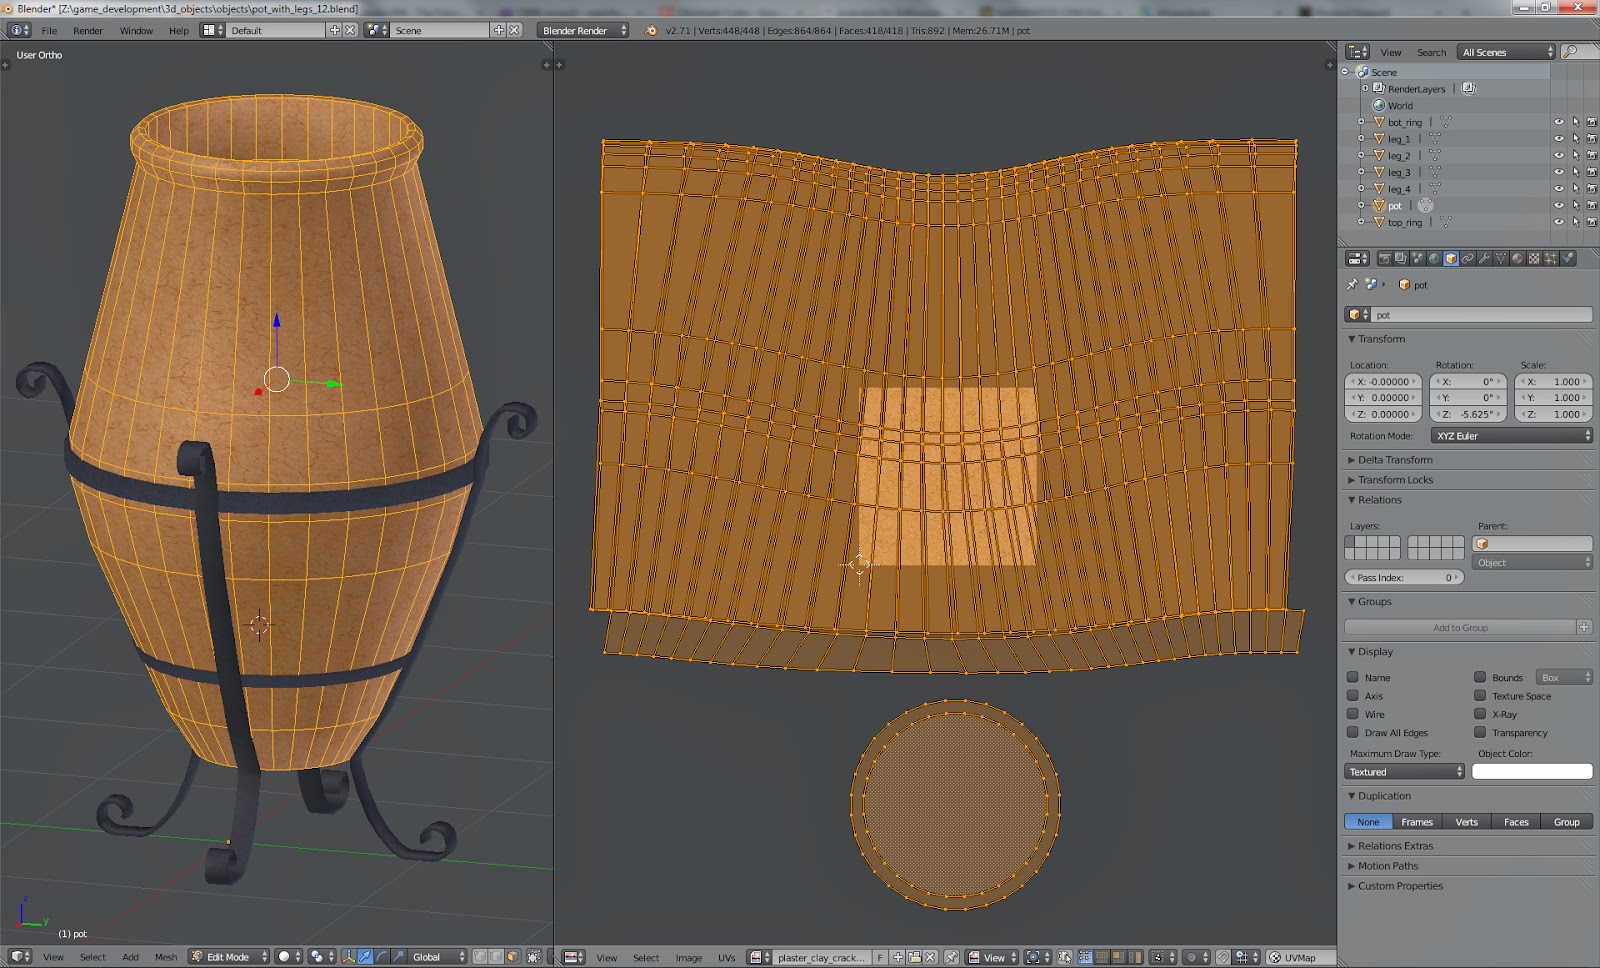The height and width of the screenshot is (968, 1600).
Task: Select the Object Constraints chain icon
Action: (1468, 257)
